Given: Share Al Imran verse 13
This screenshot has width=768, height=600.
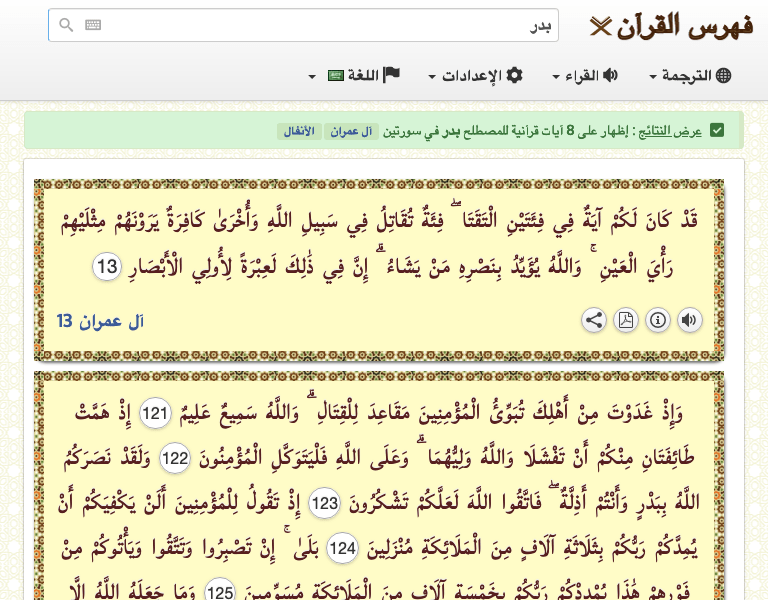Looking at the screenshot, I should pos(593,320).
